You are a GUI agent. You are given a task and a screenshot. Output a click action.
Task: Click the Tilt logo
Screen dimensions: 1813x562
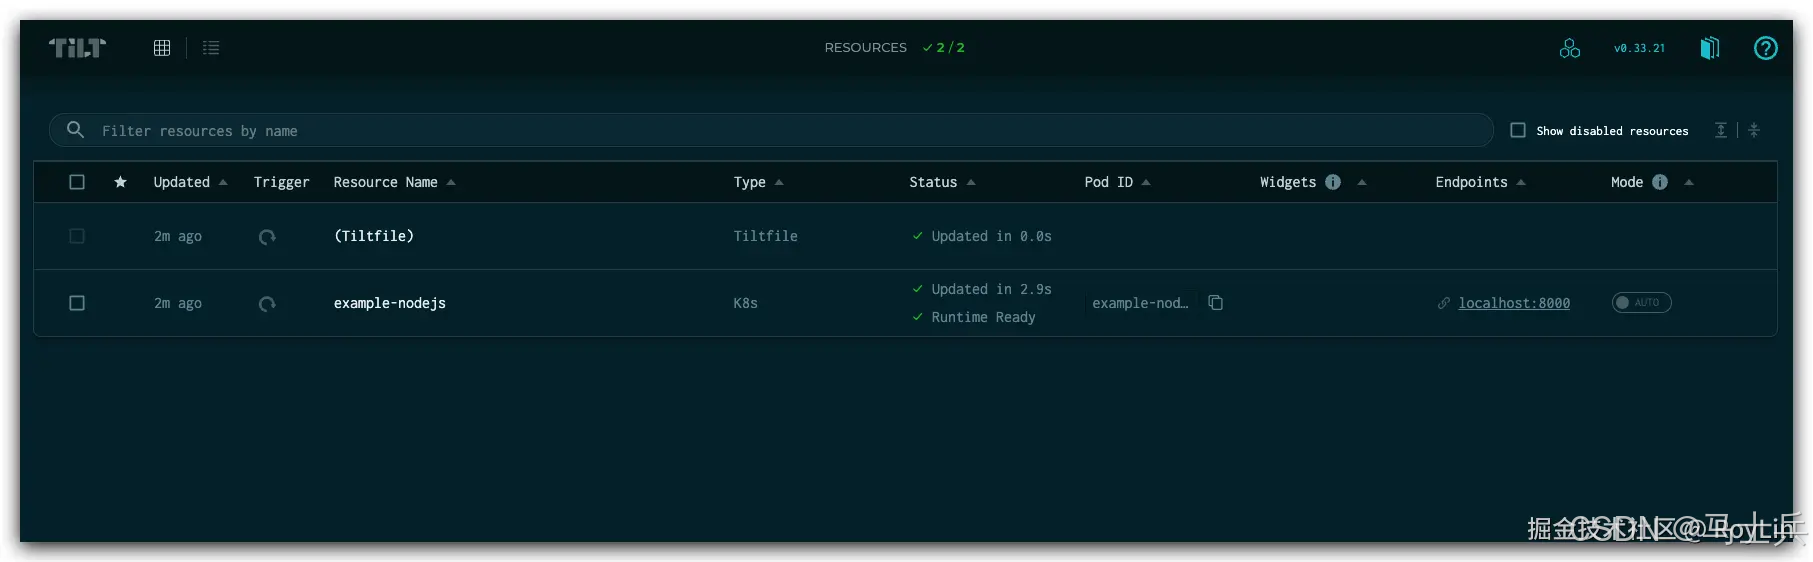[77, 47]
